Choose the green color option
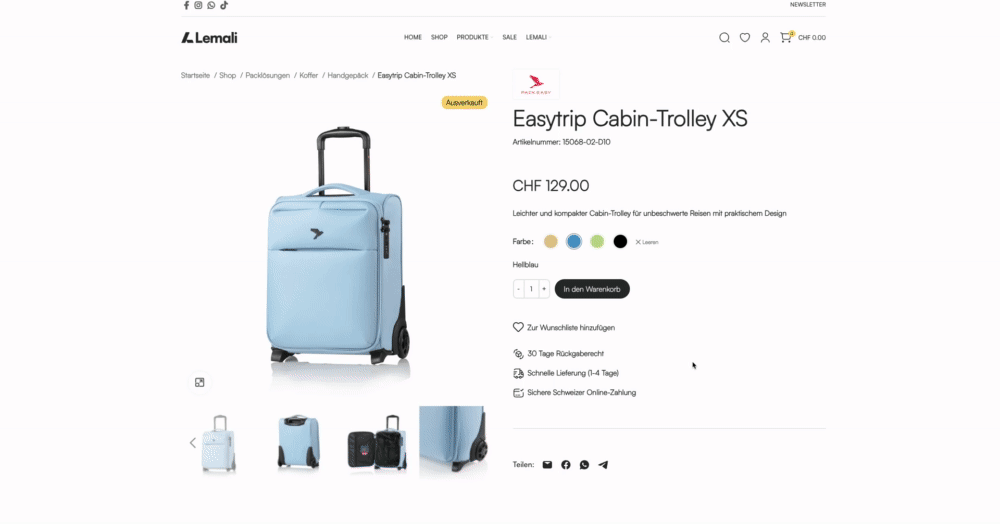Screen dimensions: 1000x524 [x=597, y=242]
